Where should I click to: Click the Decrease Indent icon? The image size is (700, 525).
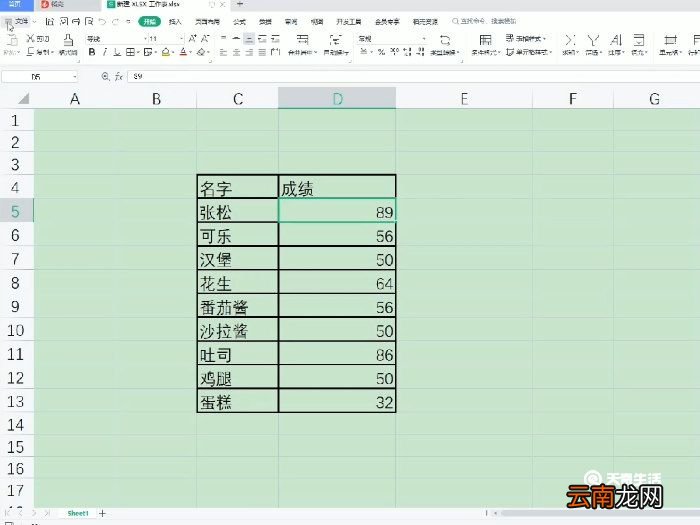tap(262, 38)
